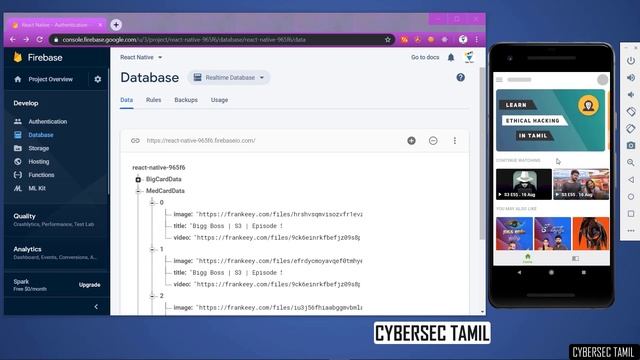Expand the Analytics section
The image size is (640, 360).
tap(55, 253)
